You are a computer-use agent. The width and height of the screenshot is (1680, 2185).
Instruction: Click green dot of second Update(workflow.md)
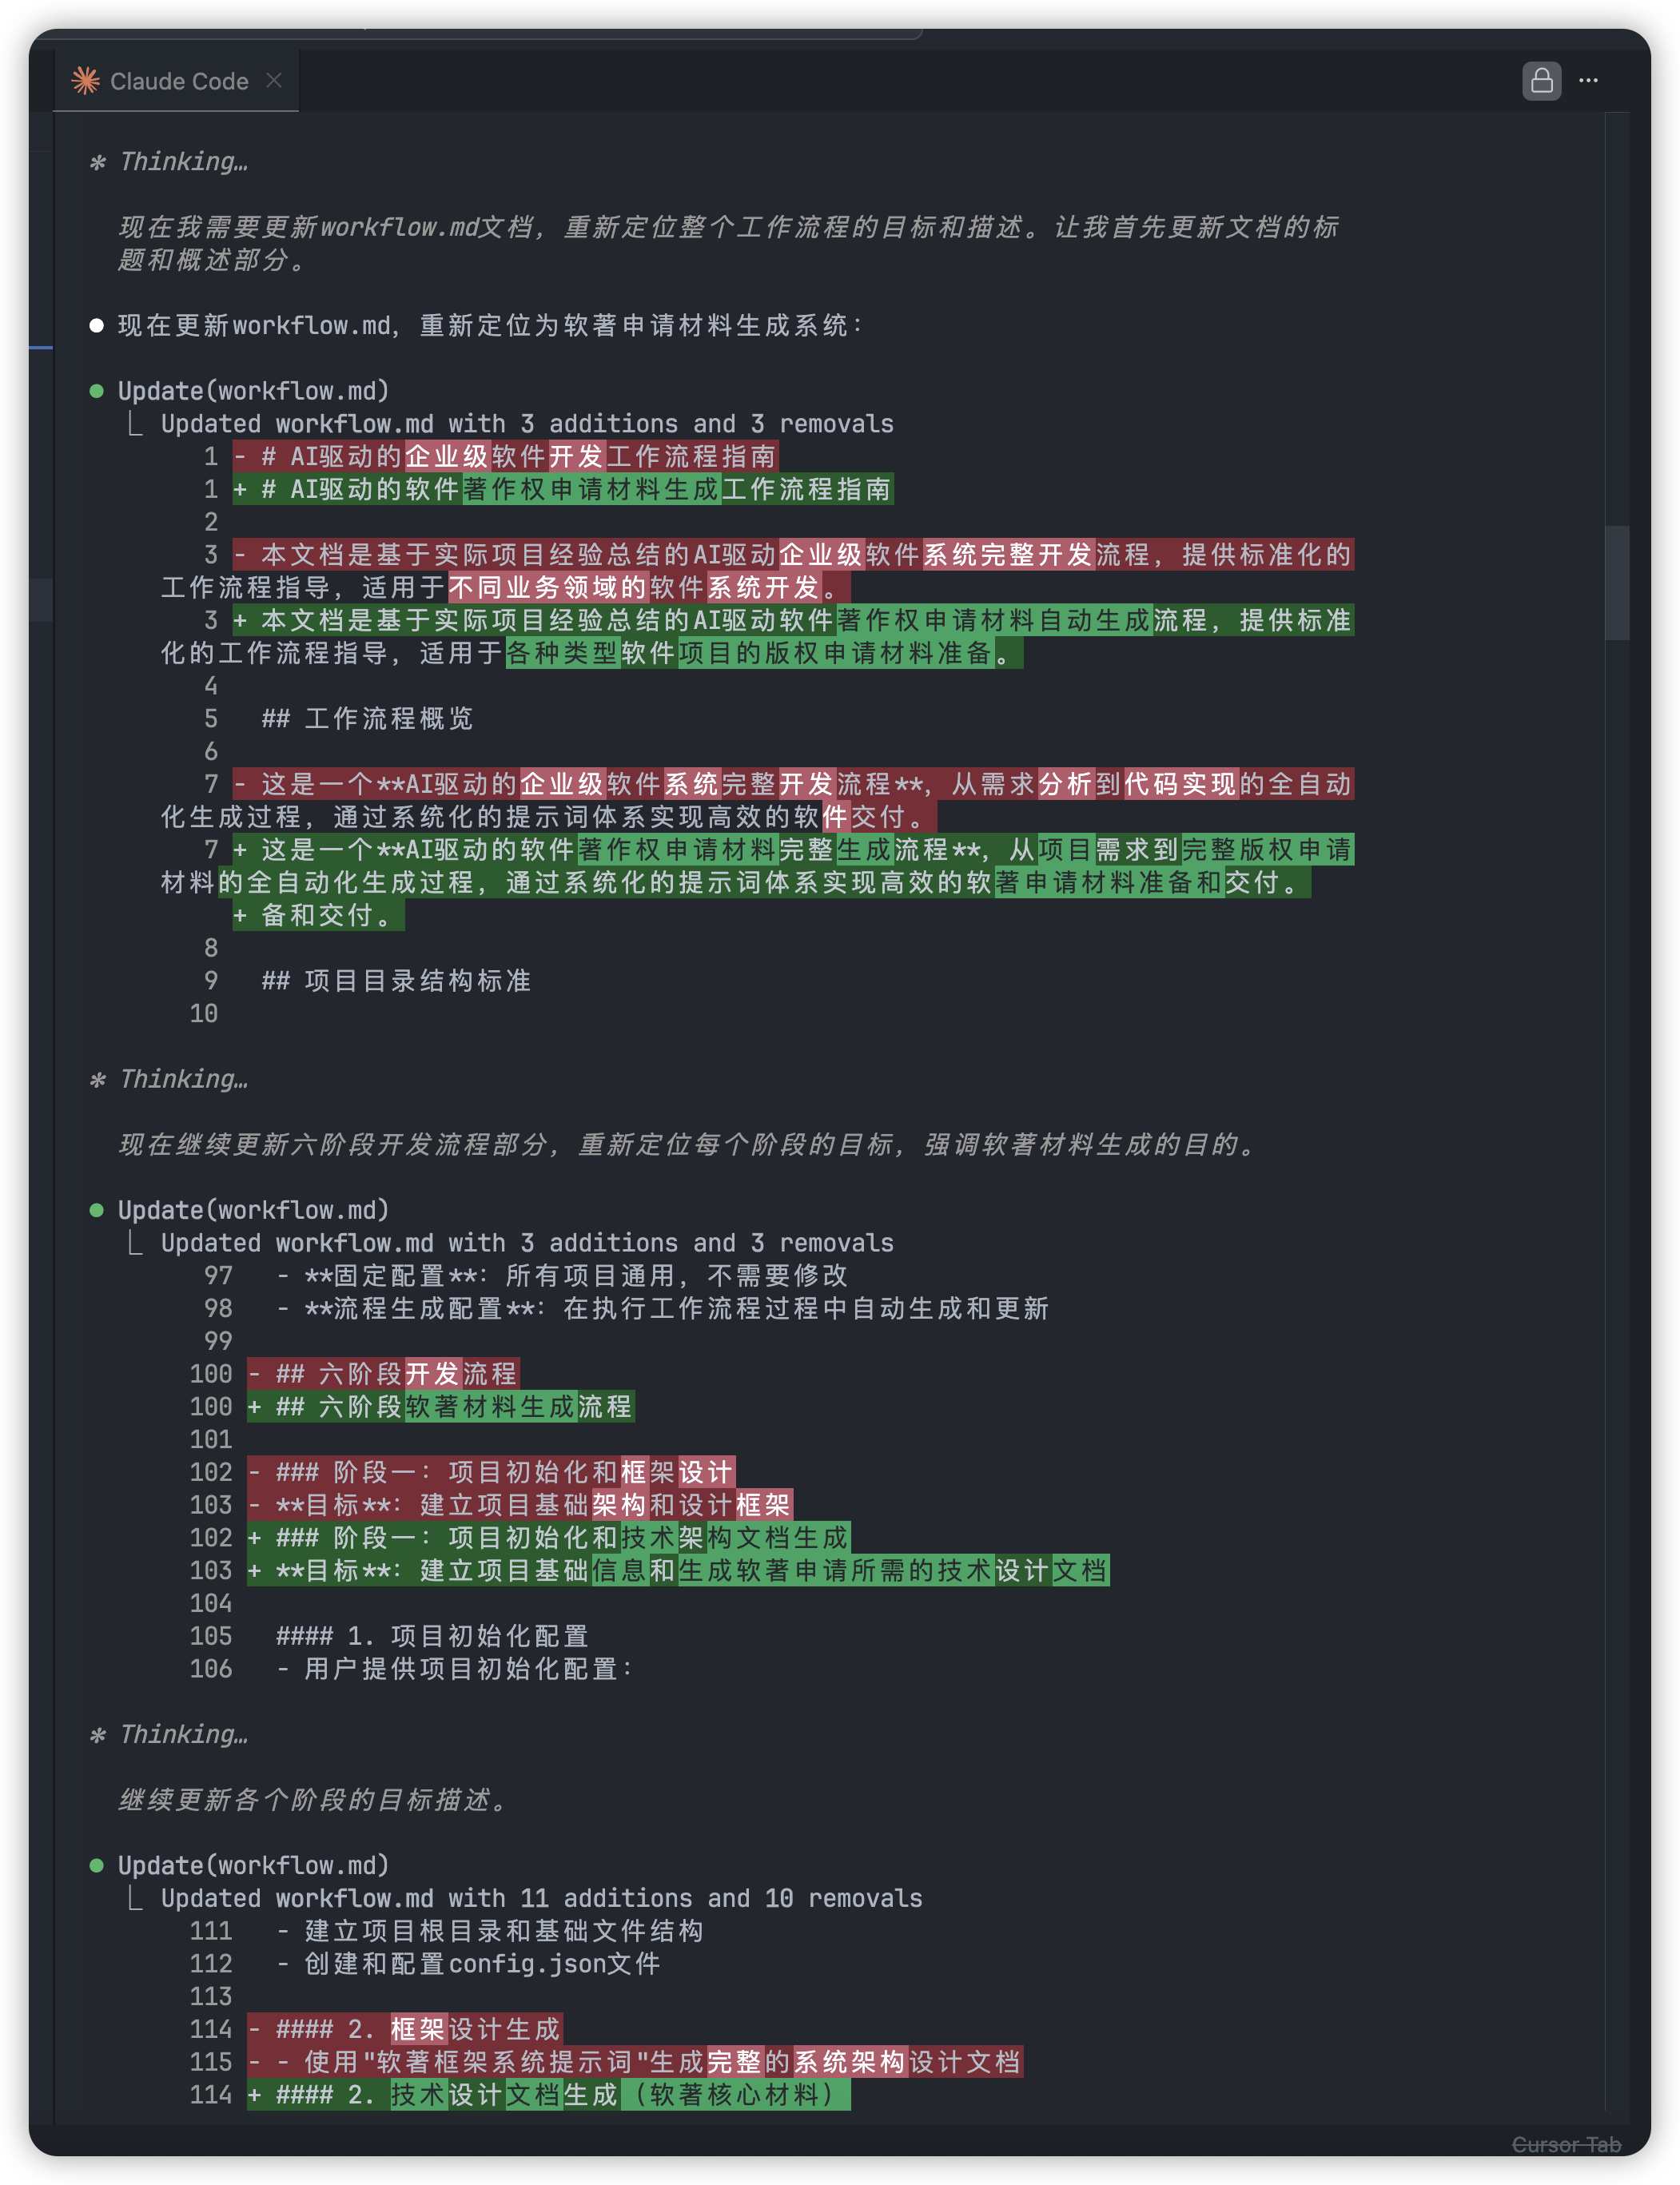tap(97, 1210)
